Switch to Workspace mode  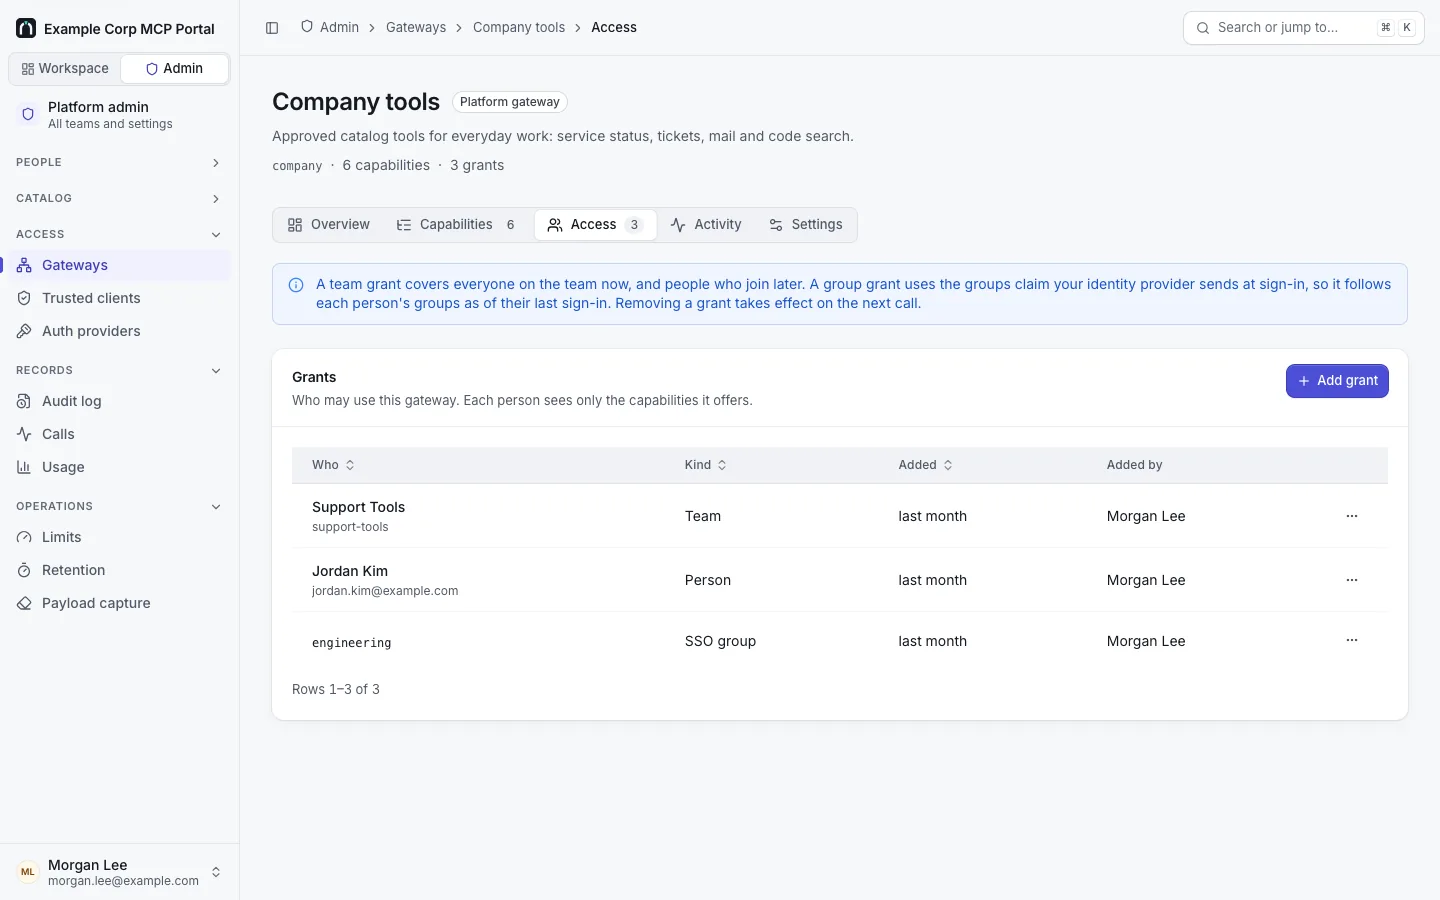point(65,69)
